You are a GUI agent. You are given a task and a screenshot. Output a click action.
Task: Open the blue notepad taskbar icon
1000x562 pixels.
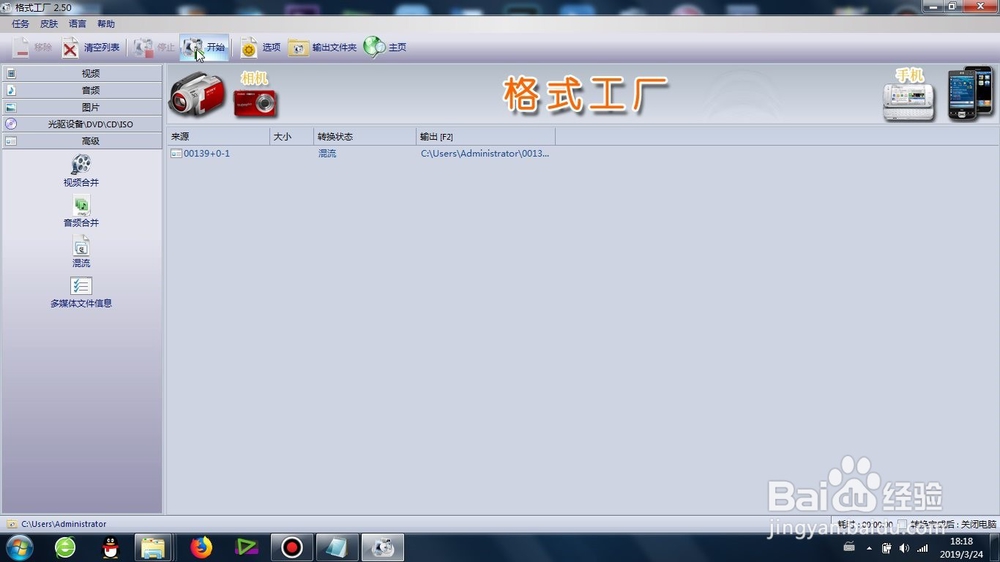(x=336, y=547)
